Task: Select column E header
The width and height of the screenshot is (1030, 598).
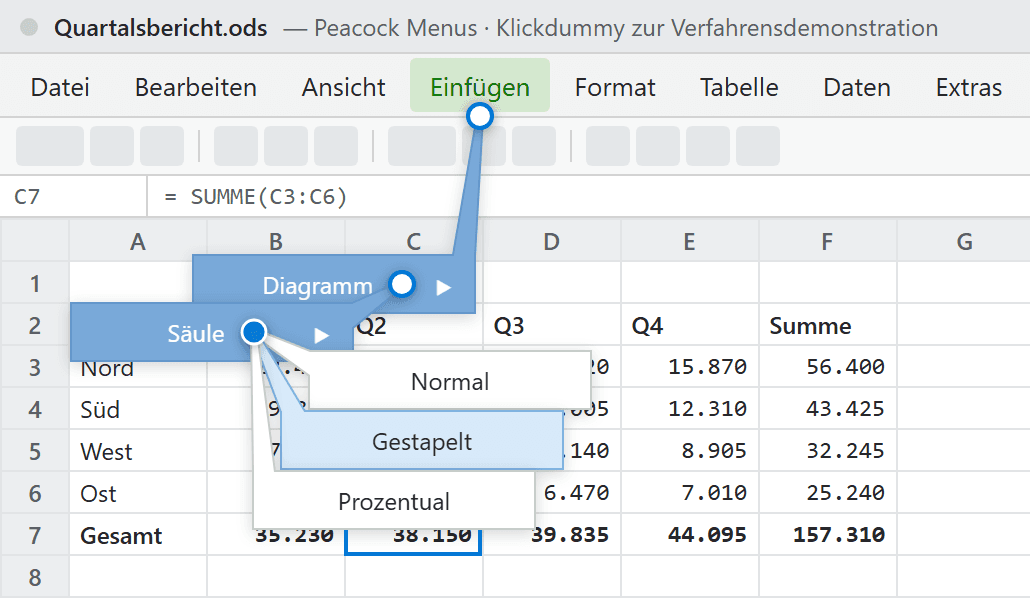Action: point(690,241)
